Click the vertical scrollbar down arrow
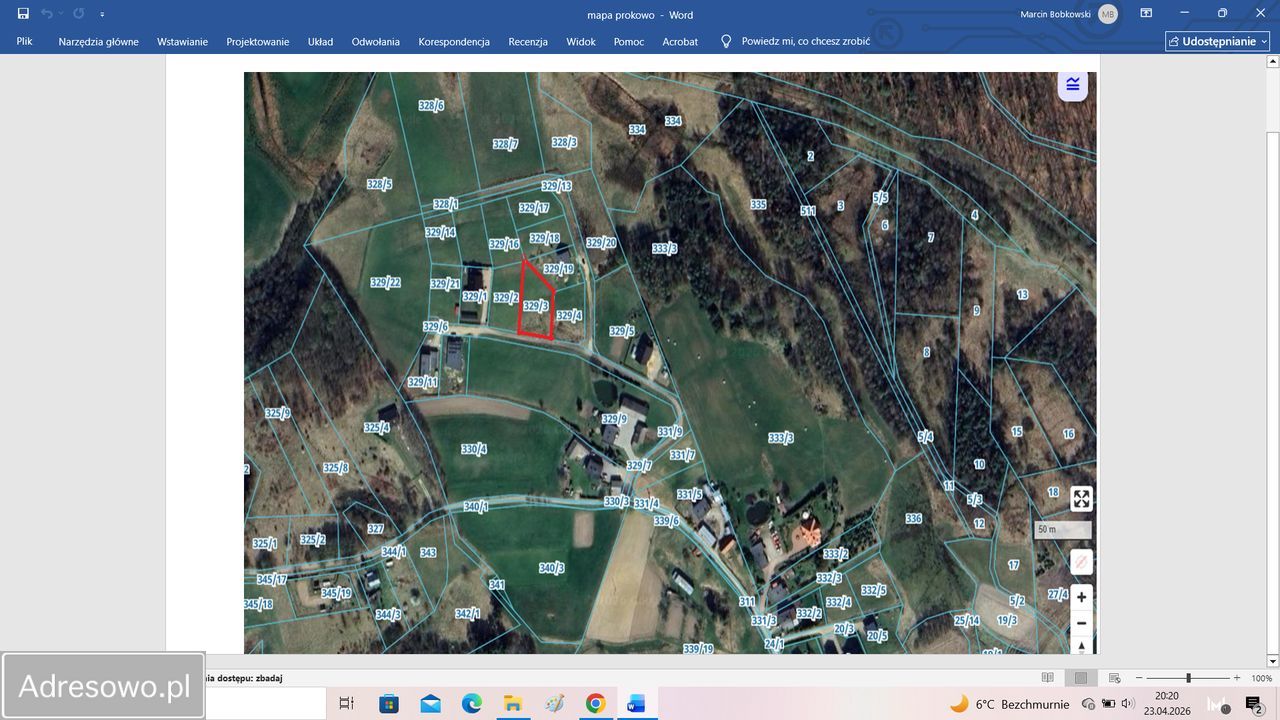1280x720 pixels. coord(1272,661)
